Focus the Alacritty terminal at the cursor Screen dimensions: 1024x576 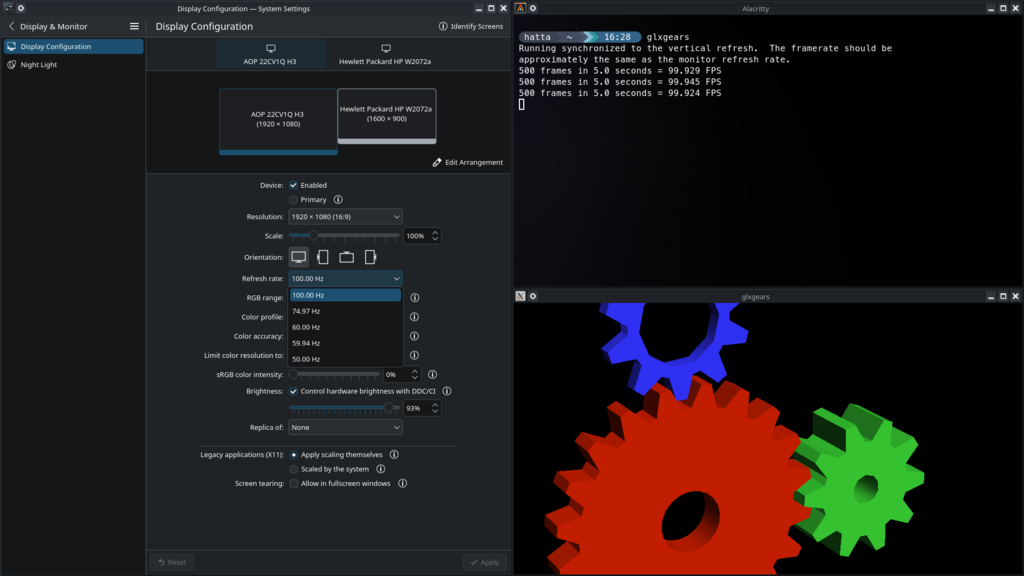(x=522, y=104)
